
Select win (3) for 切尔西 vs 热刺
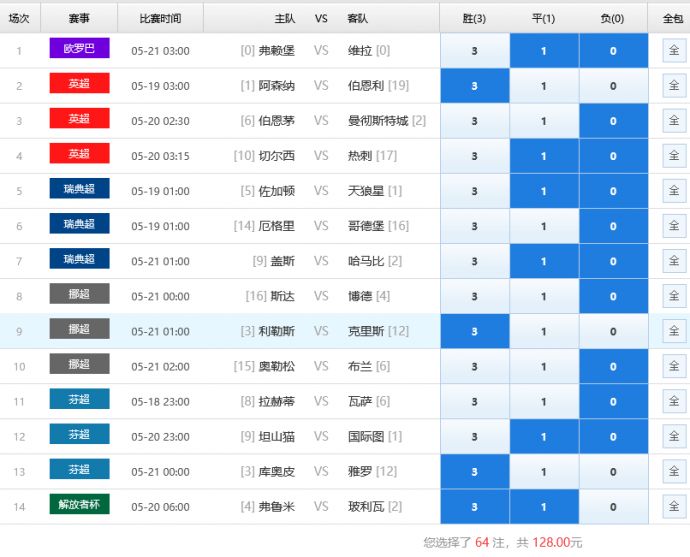[x=475, y=156]
